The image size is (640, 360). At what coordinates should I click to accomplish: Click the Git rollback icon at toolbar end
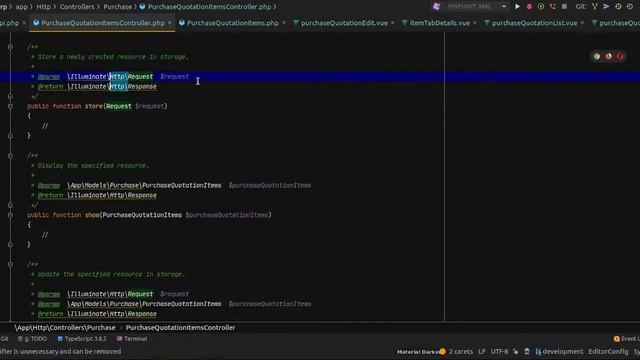(630, 7)
